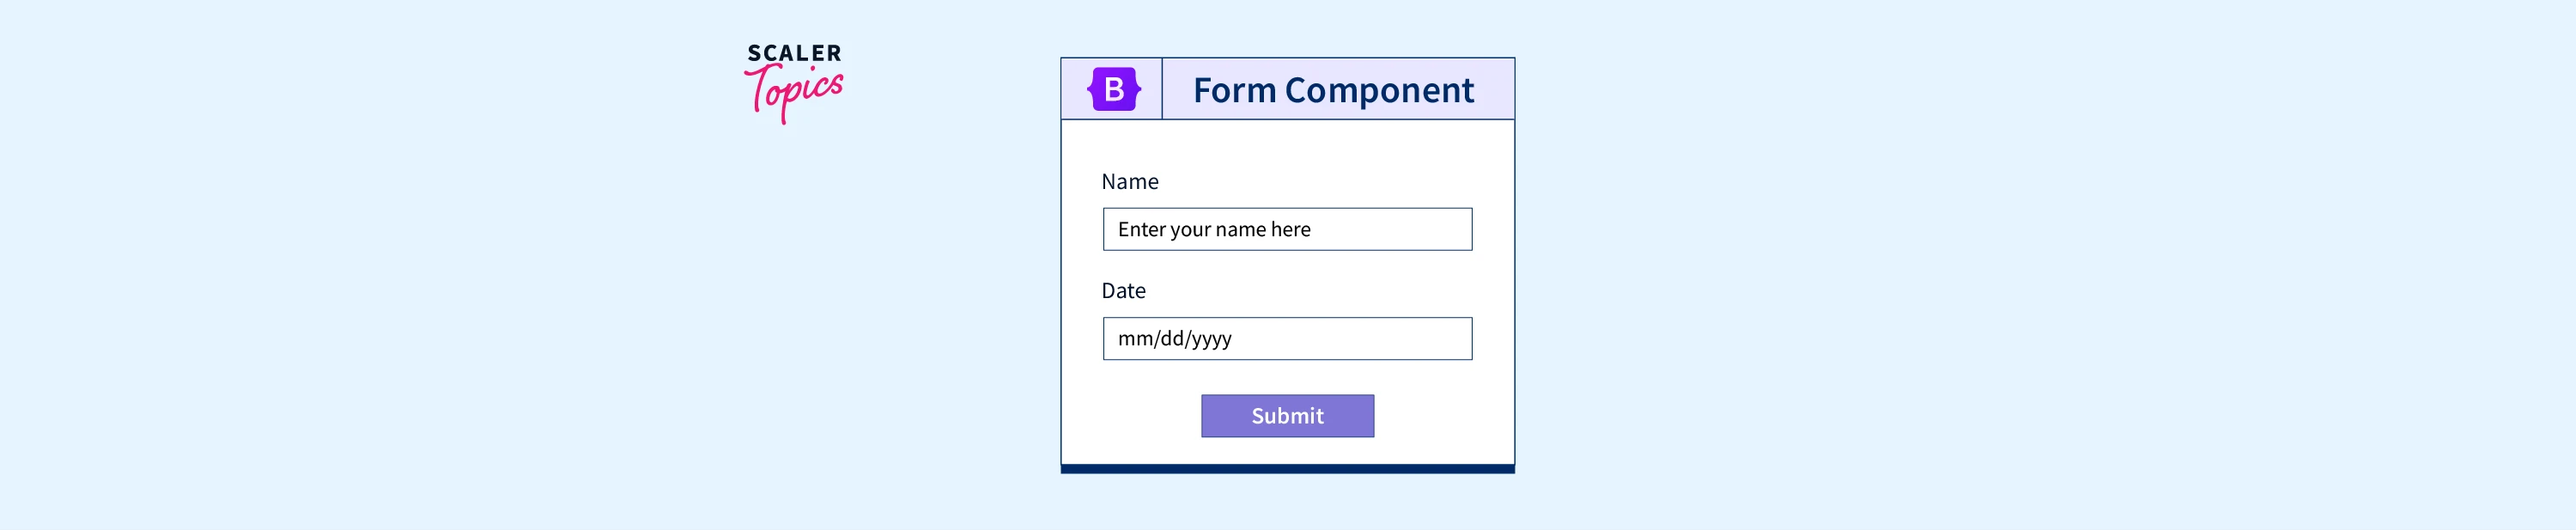Click the word Component in the heading
Screen dimensions: 2576x530
tap(1379, 90)
